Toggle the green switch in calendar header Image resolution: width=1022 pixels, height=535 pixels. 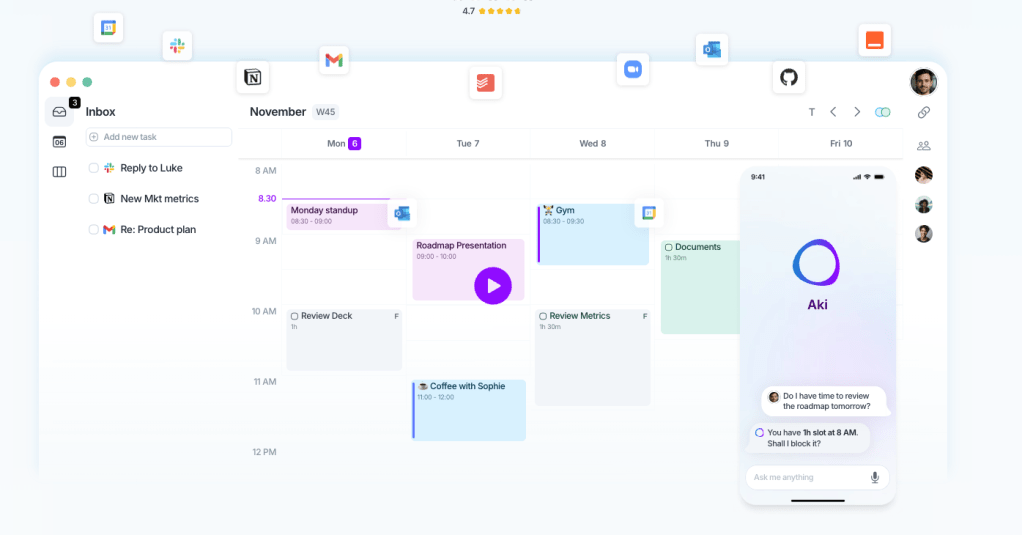point(882,112)
